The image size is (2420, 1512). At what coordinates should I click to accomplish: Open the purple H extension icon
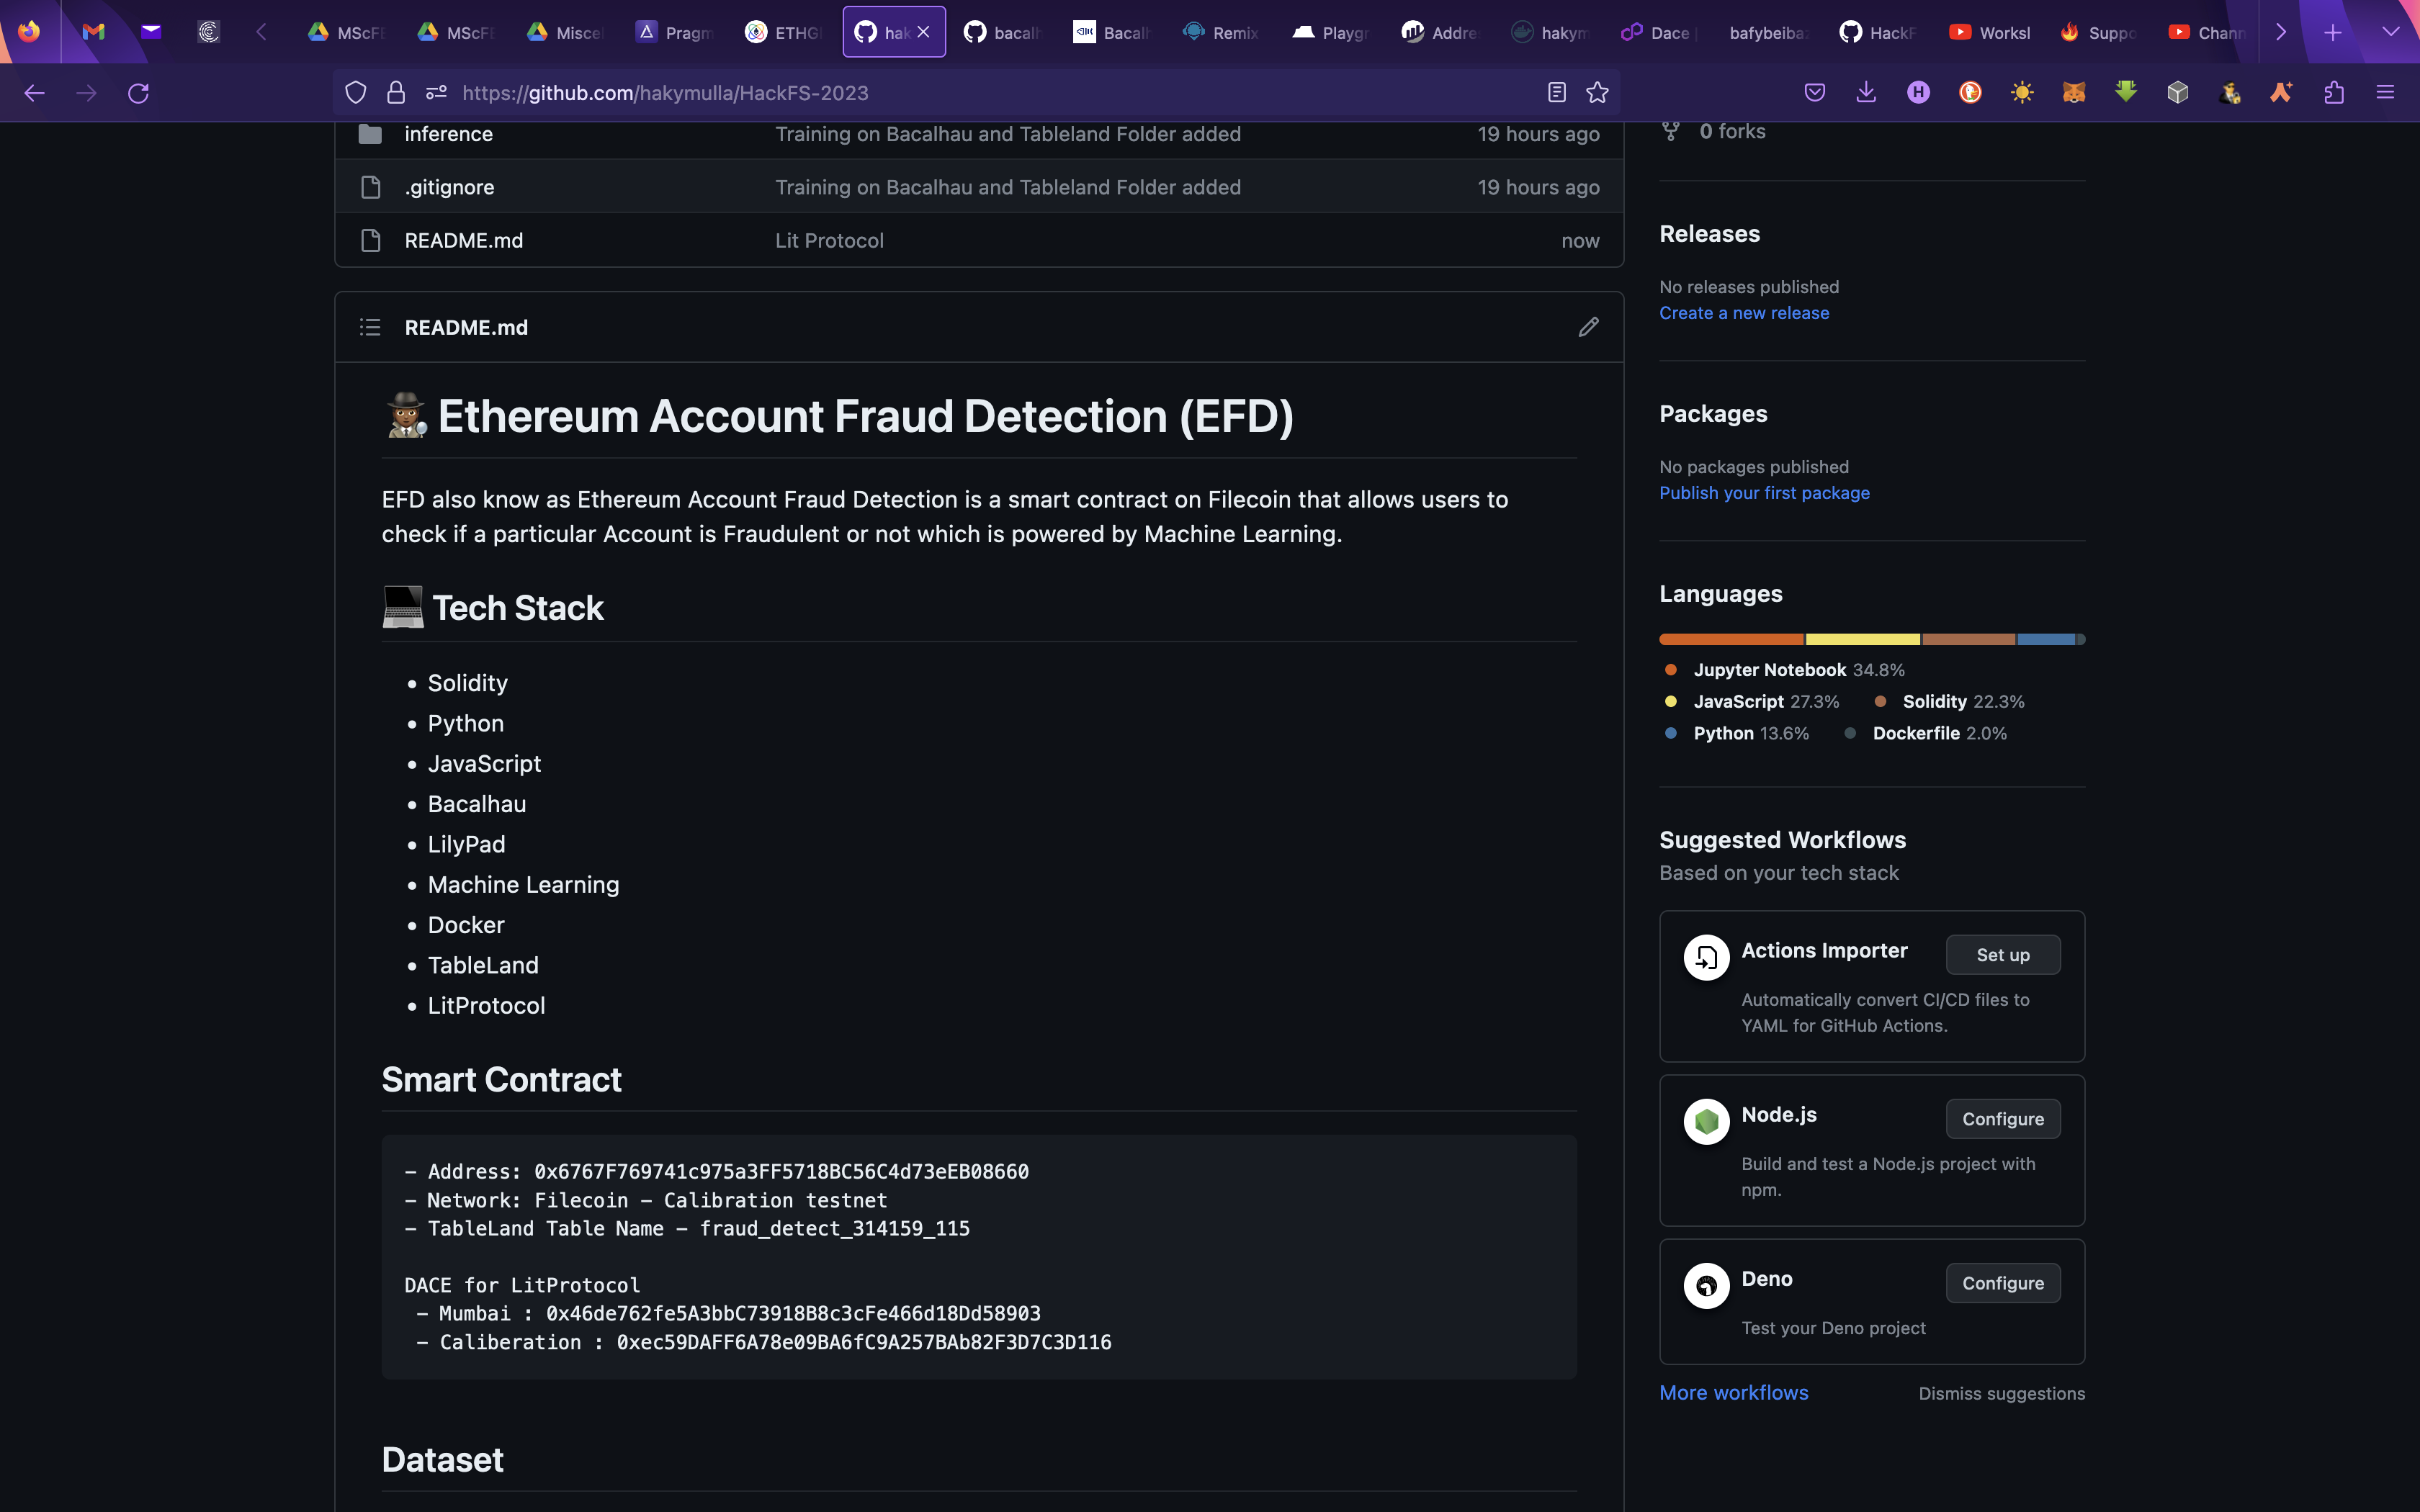pyautogui.click(x=1918, y=93)
